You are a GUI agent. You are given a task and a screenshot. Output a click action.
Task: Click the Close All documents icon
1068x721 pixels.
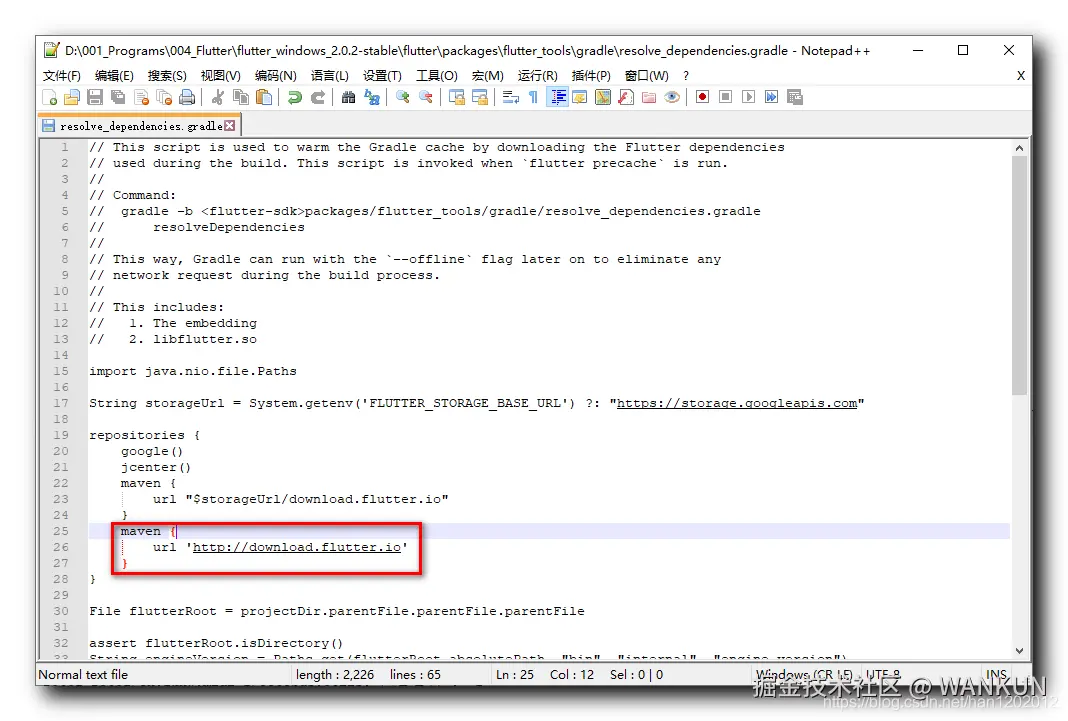pyautogui.click(x=164, y=97)
